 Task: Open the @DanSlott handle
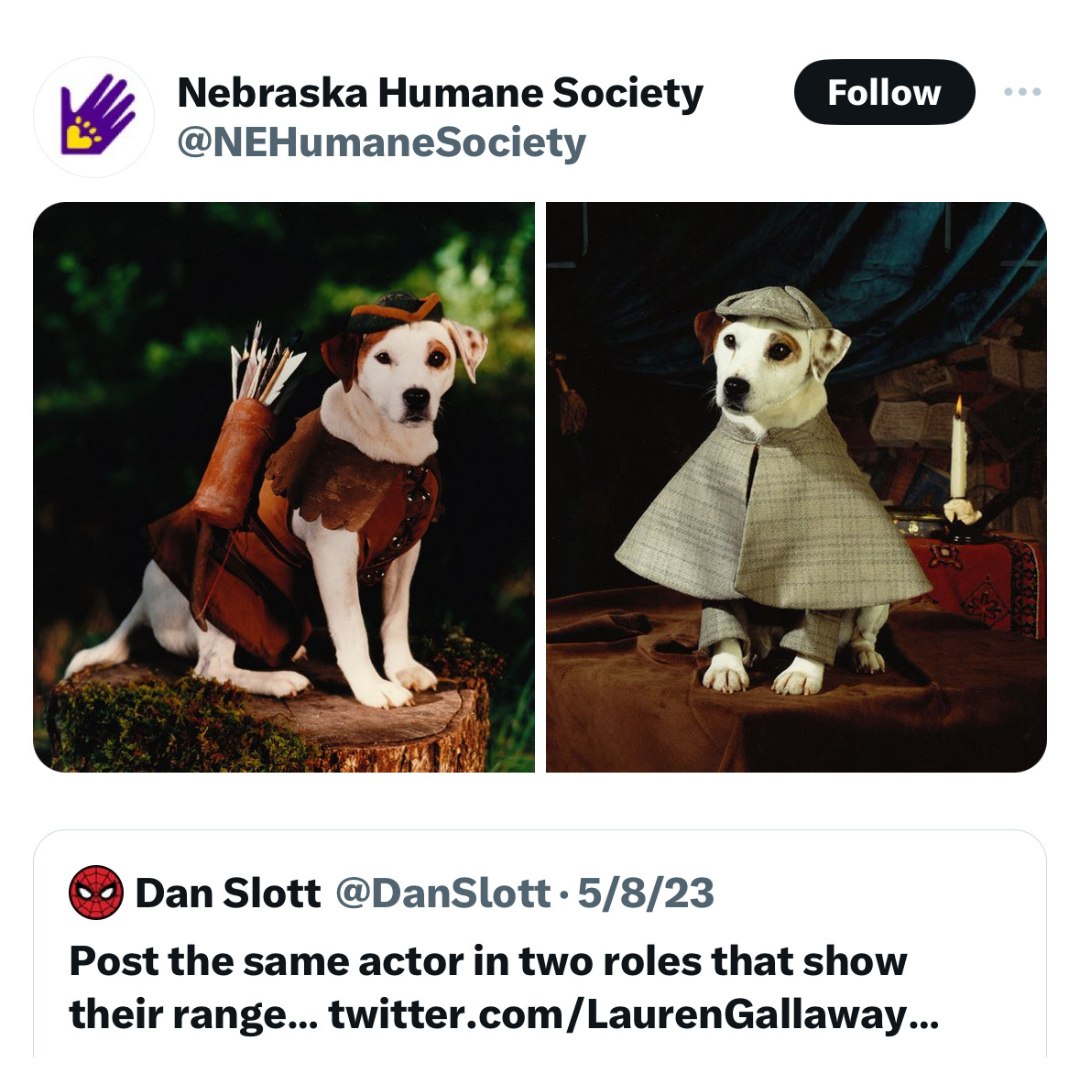pyautogui.click(x=443, y=893)
